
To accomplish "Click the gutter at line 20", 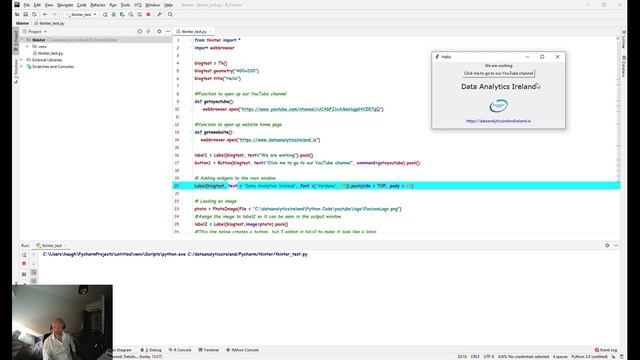I will (177, 186).
